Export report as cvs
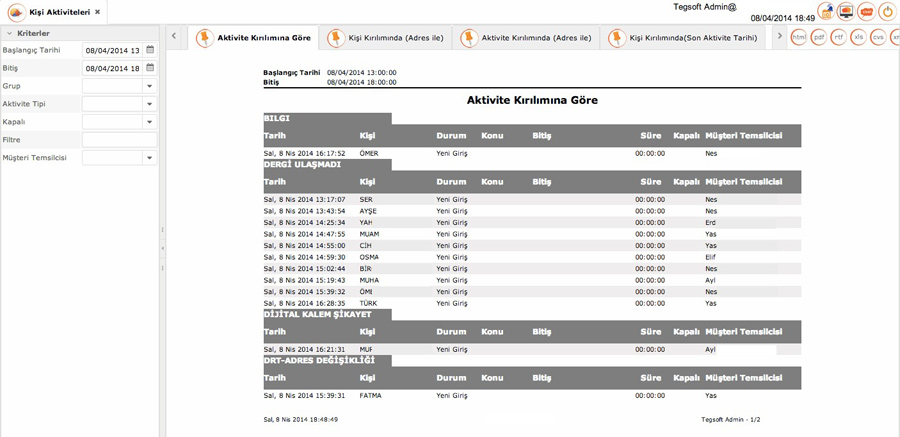The width and height of the screenshot is (900, 437). coord(878,37)
